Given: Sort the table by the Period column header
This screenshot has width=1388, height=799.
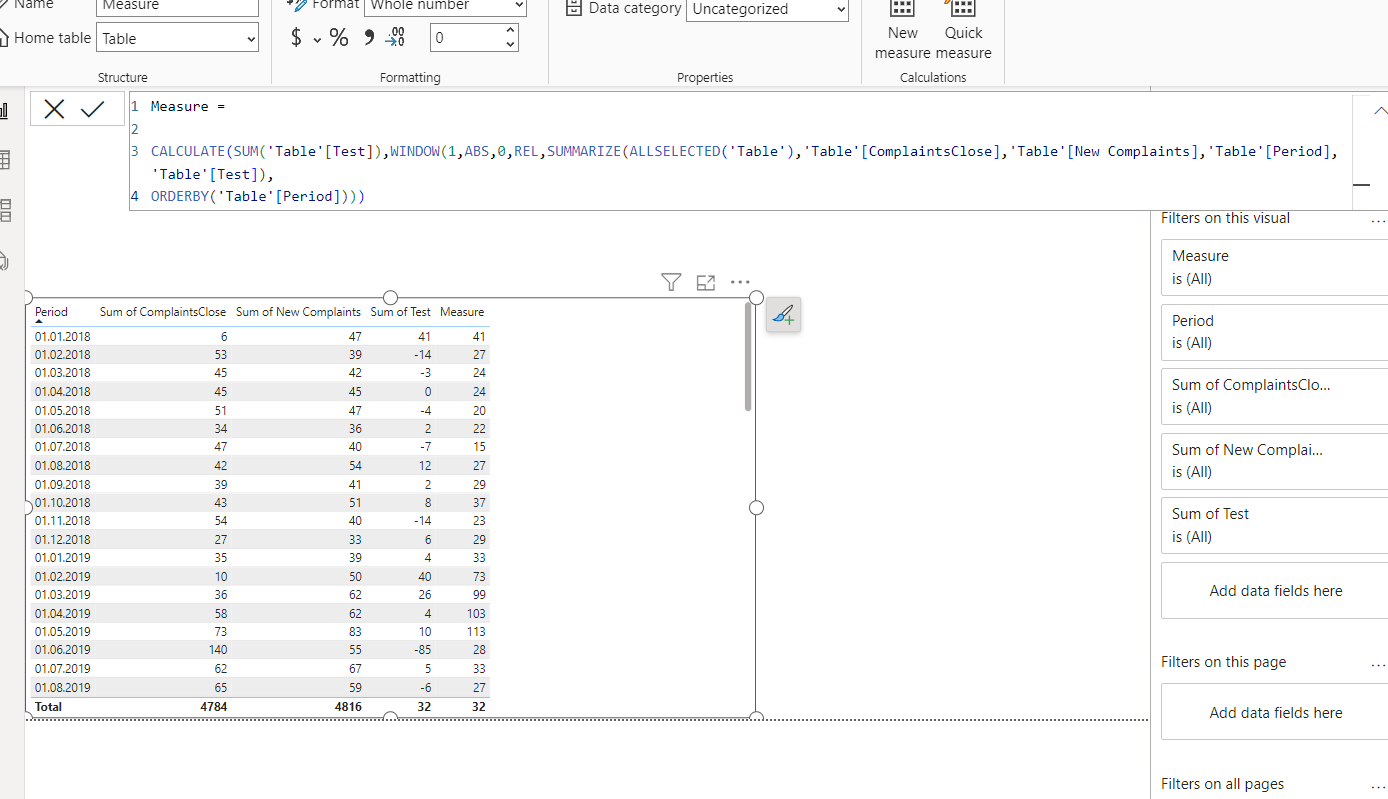Looking at the screenshot, I should coord(52,312).
